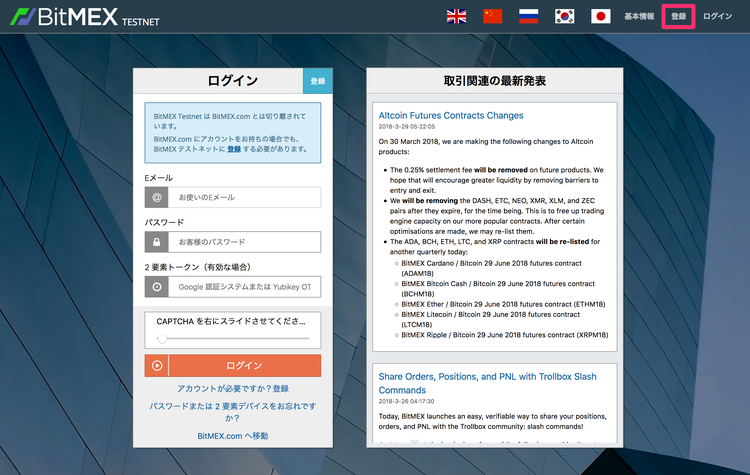Click the BCHM18 Bitcoin Cash contract line

[498, 289]
